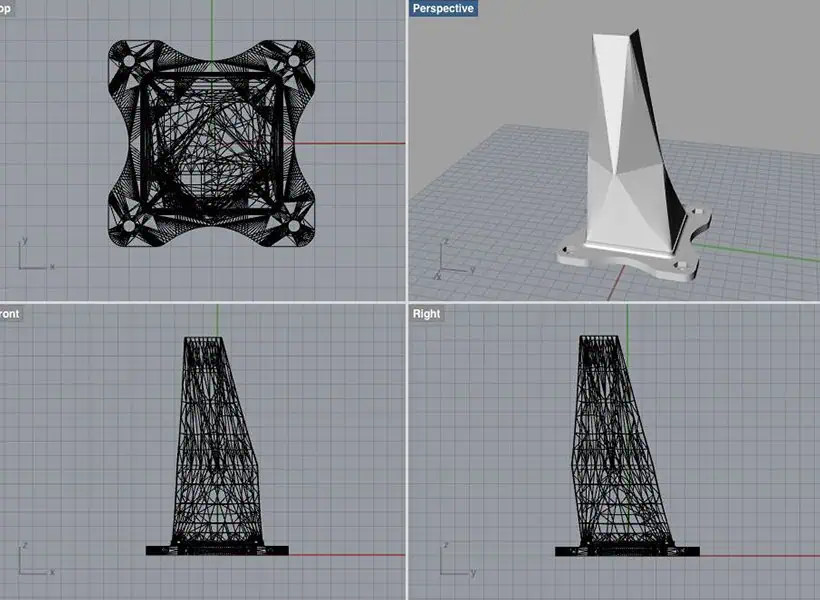
Task: Click the wireframe mesh center in Top viewport
Action: click(212, 142)
